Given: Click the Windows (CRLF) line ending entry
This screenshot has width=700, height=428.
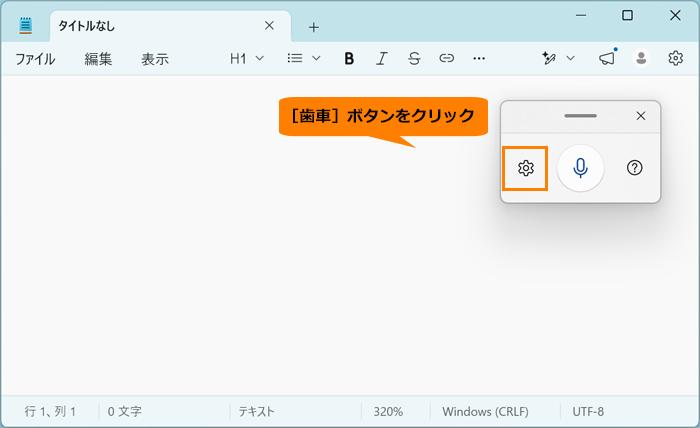Looking at the screenshot, I should click(x=485, y=411).
